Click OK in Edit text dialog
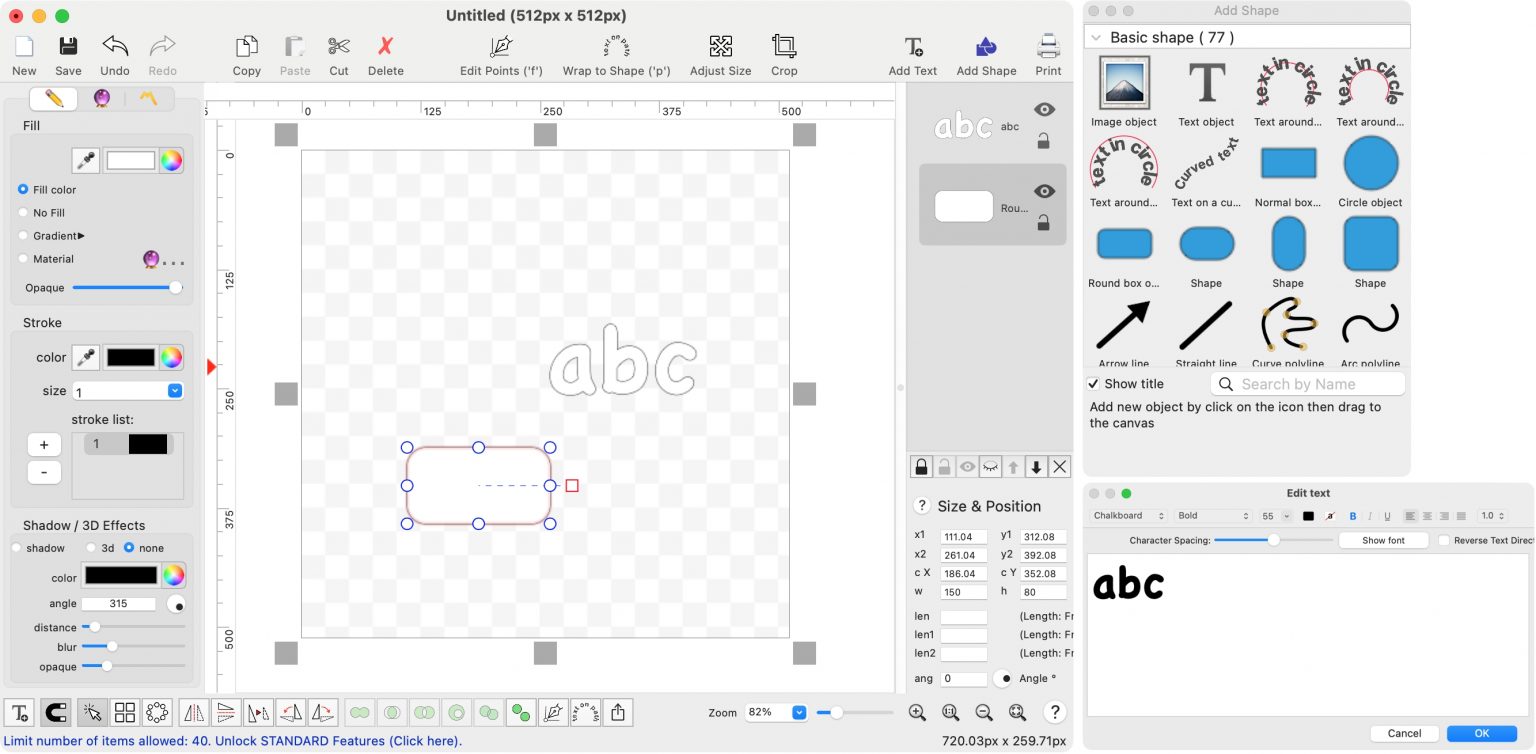Screen dimensions: 1536x754 point(1481,733)
